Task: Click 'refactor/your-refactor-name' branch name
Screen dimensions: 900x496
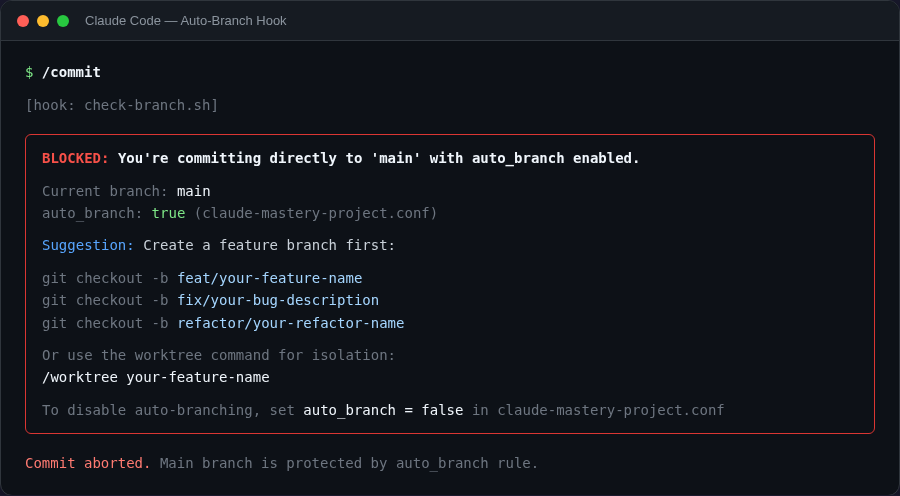Action: click(x=290, y=323)
